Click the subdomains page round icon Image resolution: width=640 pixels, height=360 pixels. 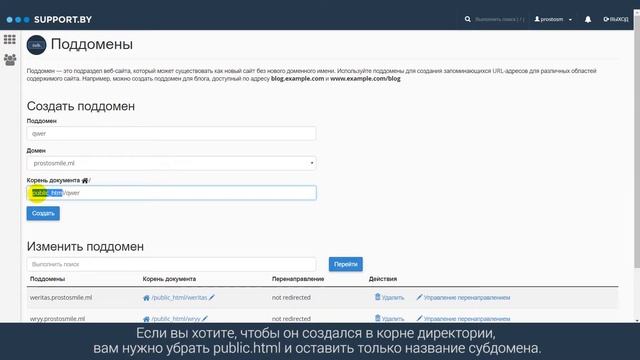(36, 45)
